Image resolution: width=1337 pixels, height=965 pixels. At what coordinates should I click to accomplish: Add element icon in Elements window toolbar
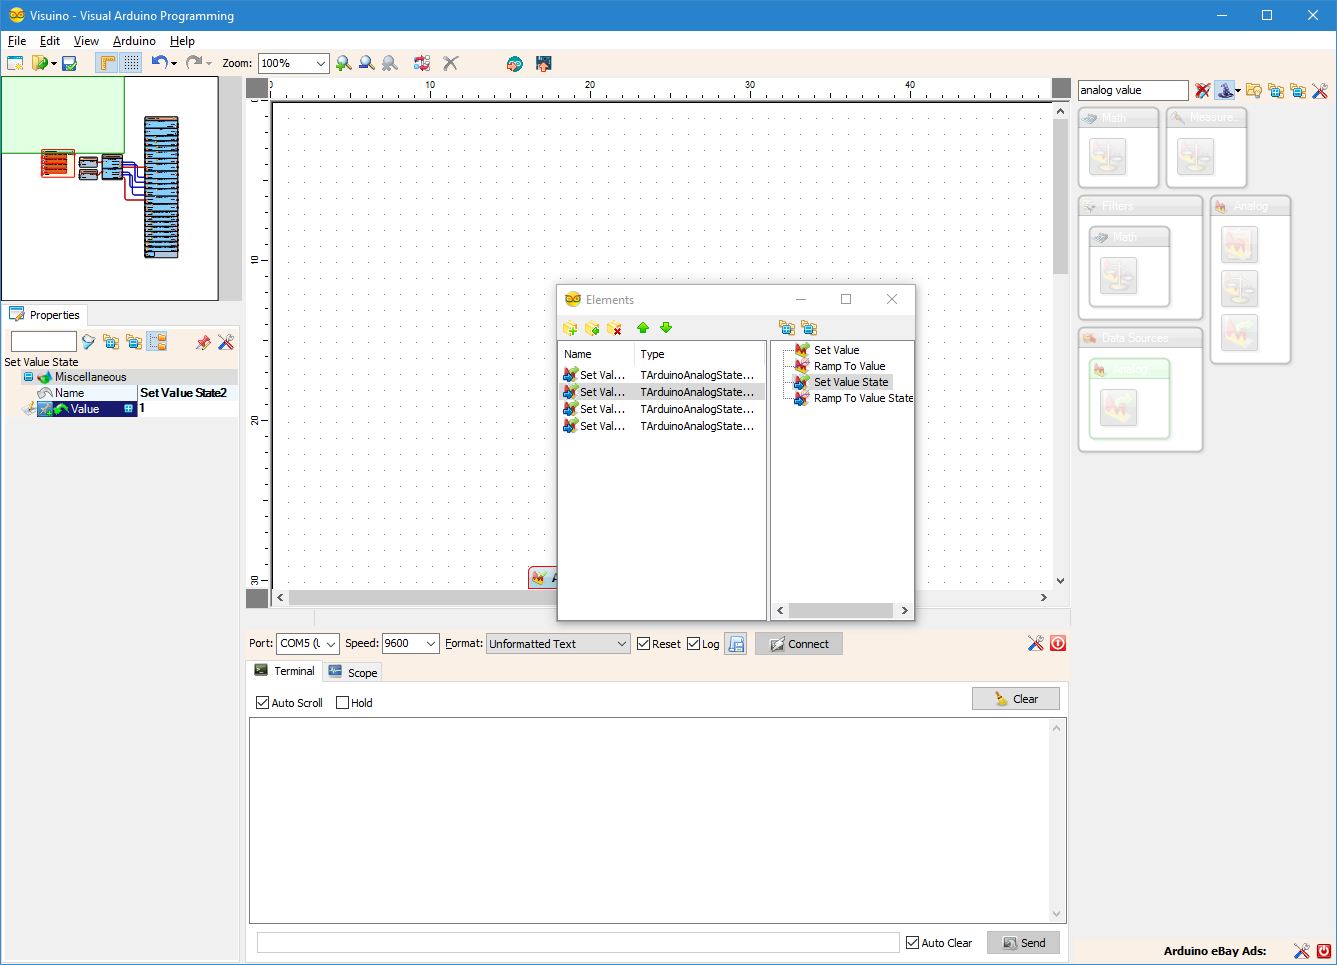[570, 328]
